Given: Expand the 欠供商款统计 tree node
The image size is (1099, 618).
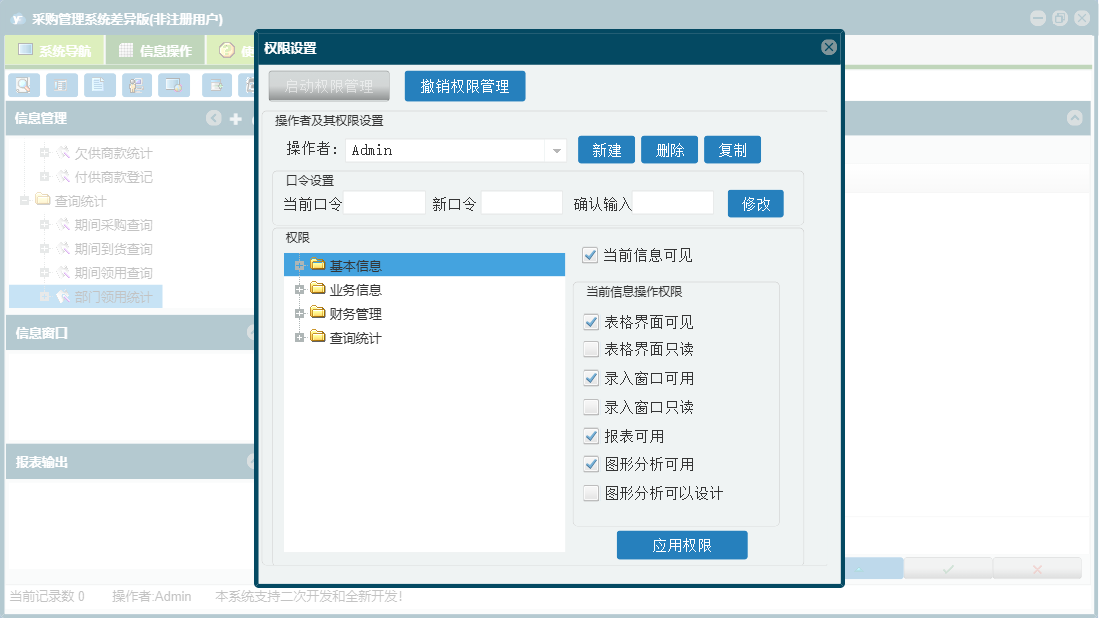Looking at the screenshot, I should (44, 152).
